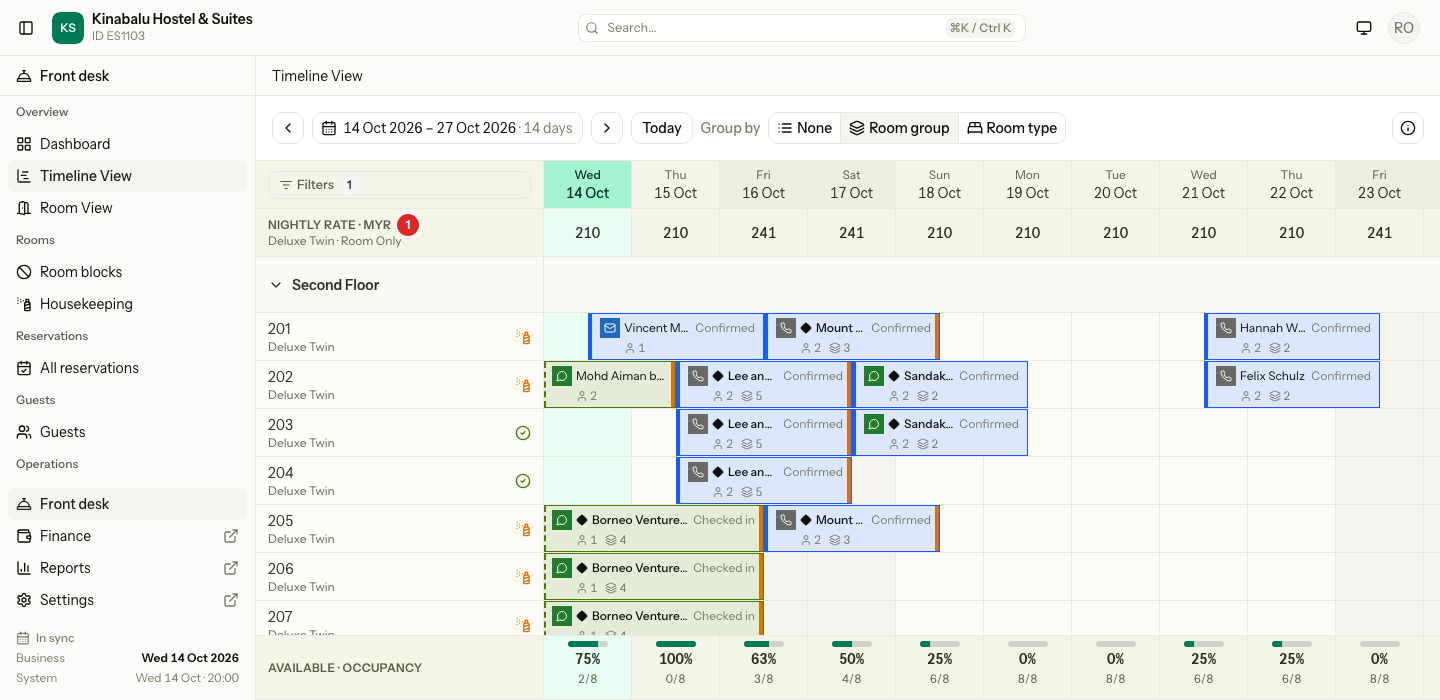Screen dimensions: 1440x700
Task: Go to previous date range
Action: [288, 128]
